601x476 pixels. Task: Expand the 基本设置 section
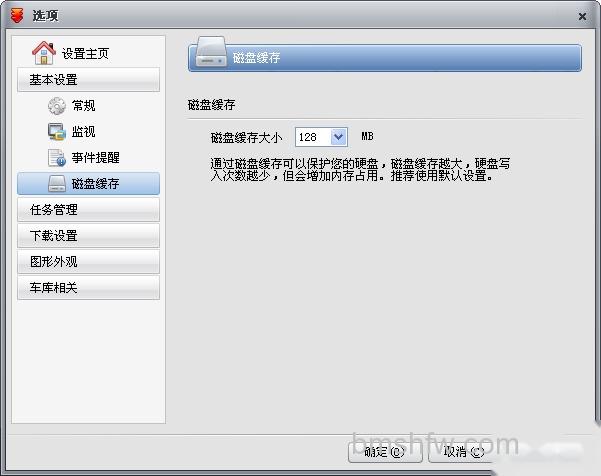pyautogui.click(x=89, y=80)
